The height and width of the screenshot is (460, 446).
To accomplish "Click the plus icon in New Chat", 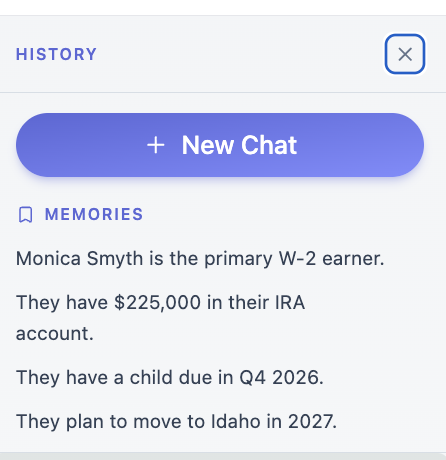I will pyautogui.click(x=156, y=145).
